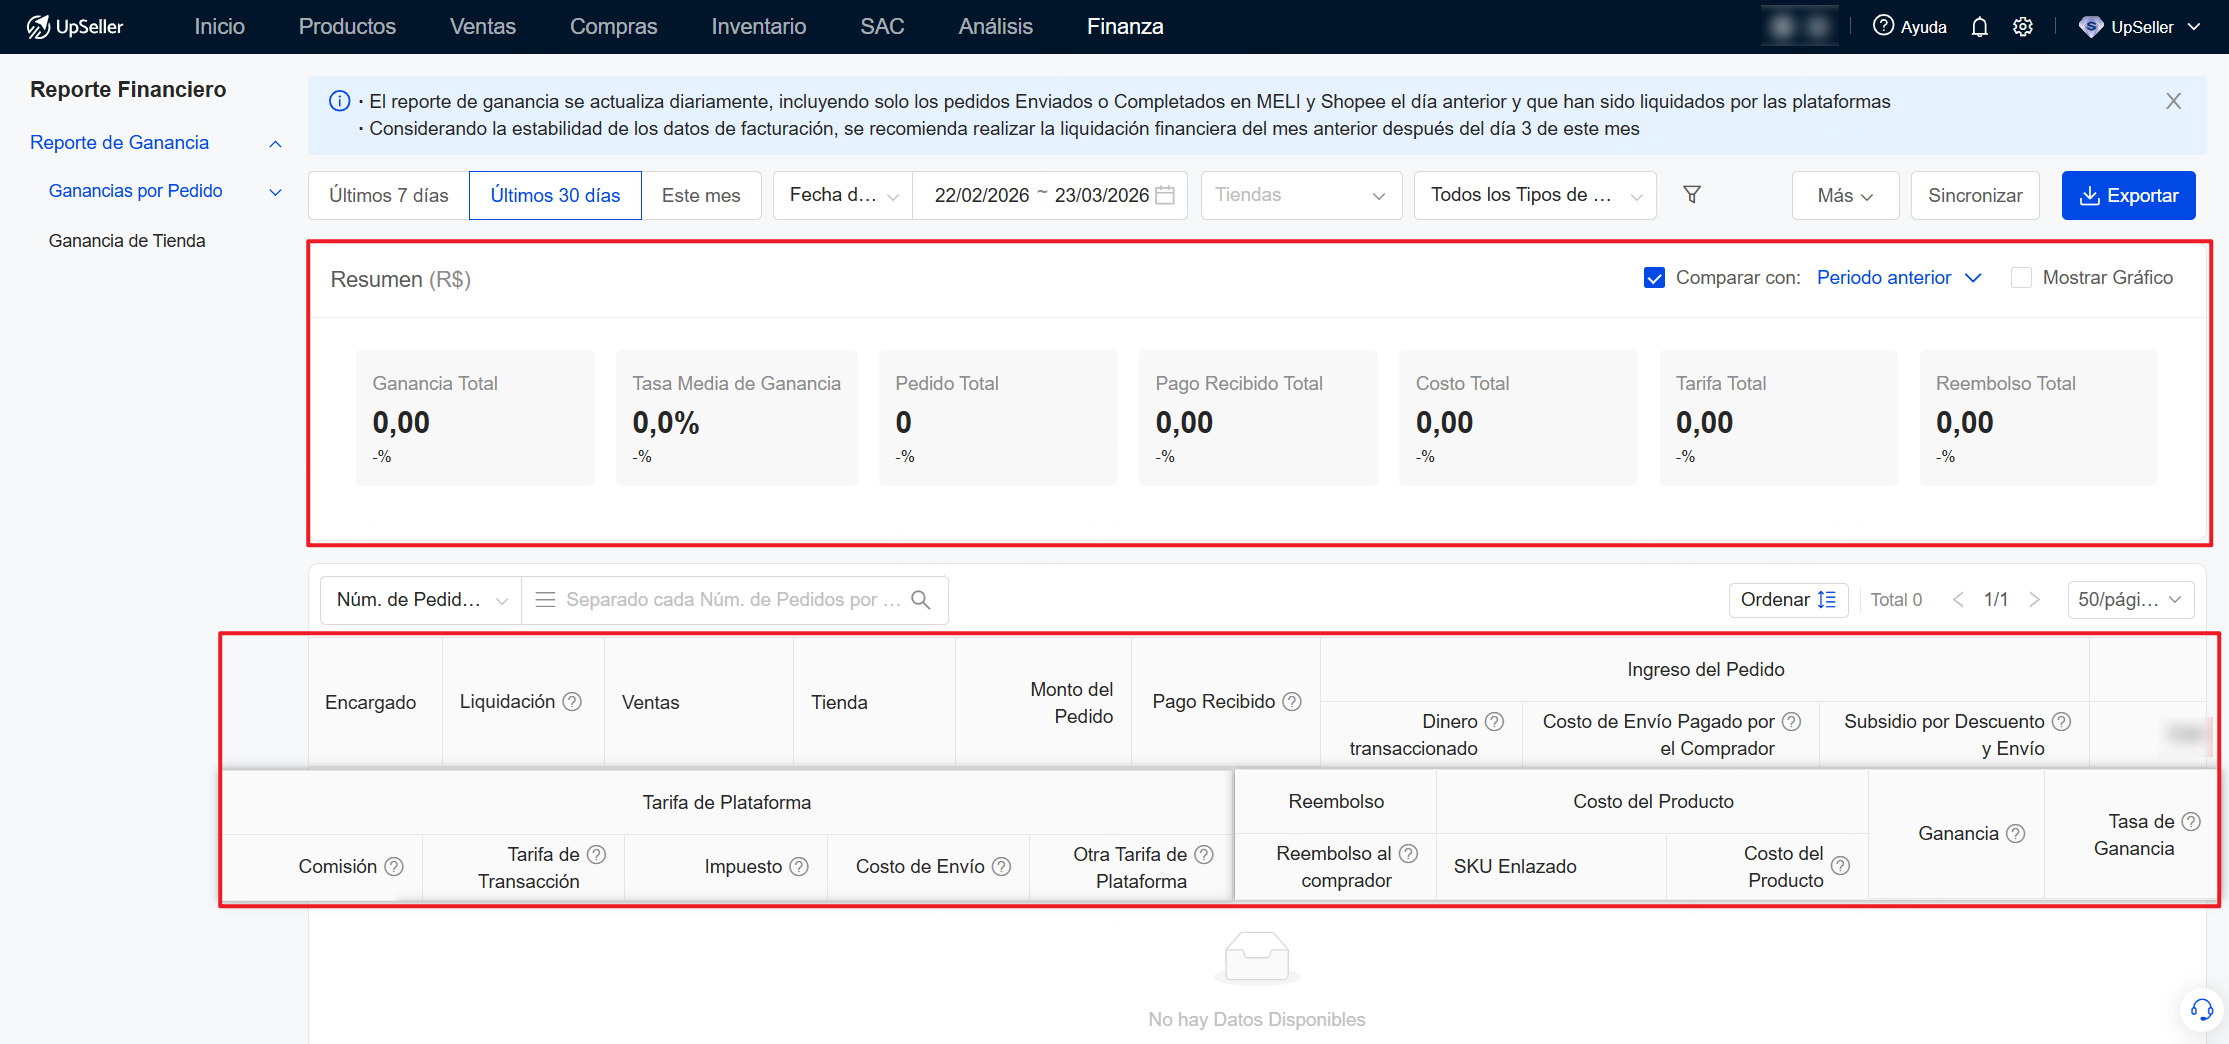Open the Inventario menu

pos(758,27)
